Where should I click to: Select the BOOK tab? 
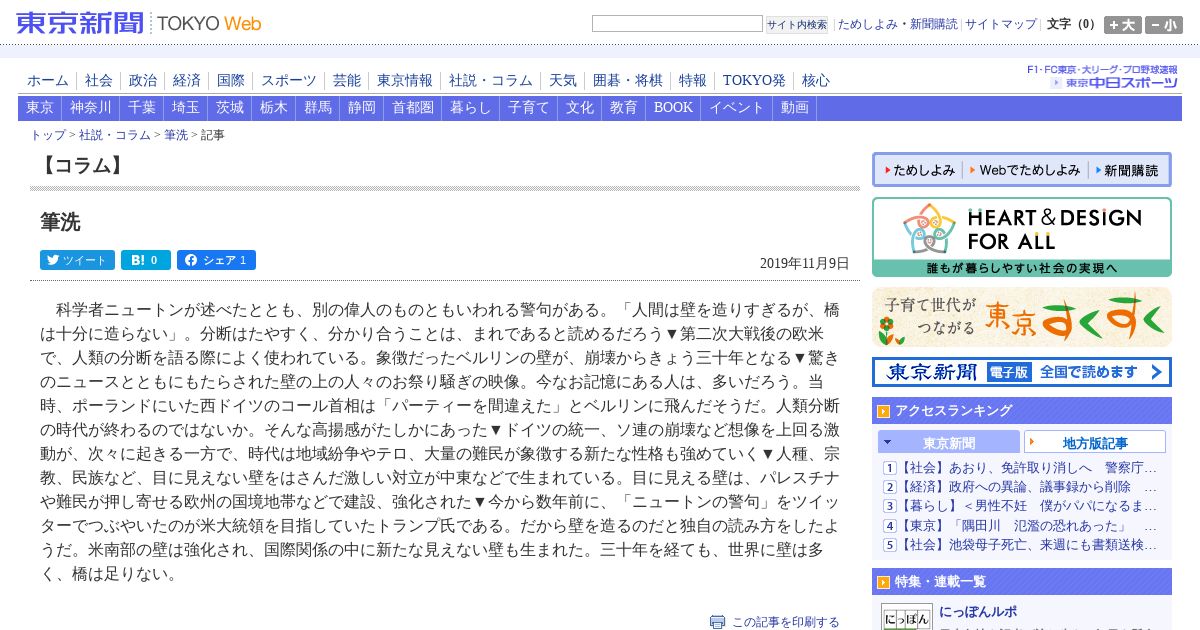pos(673,108)
